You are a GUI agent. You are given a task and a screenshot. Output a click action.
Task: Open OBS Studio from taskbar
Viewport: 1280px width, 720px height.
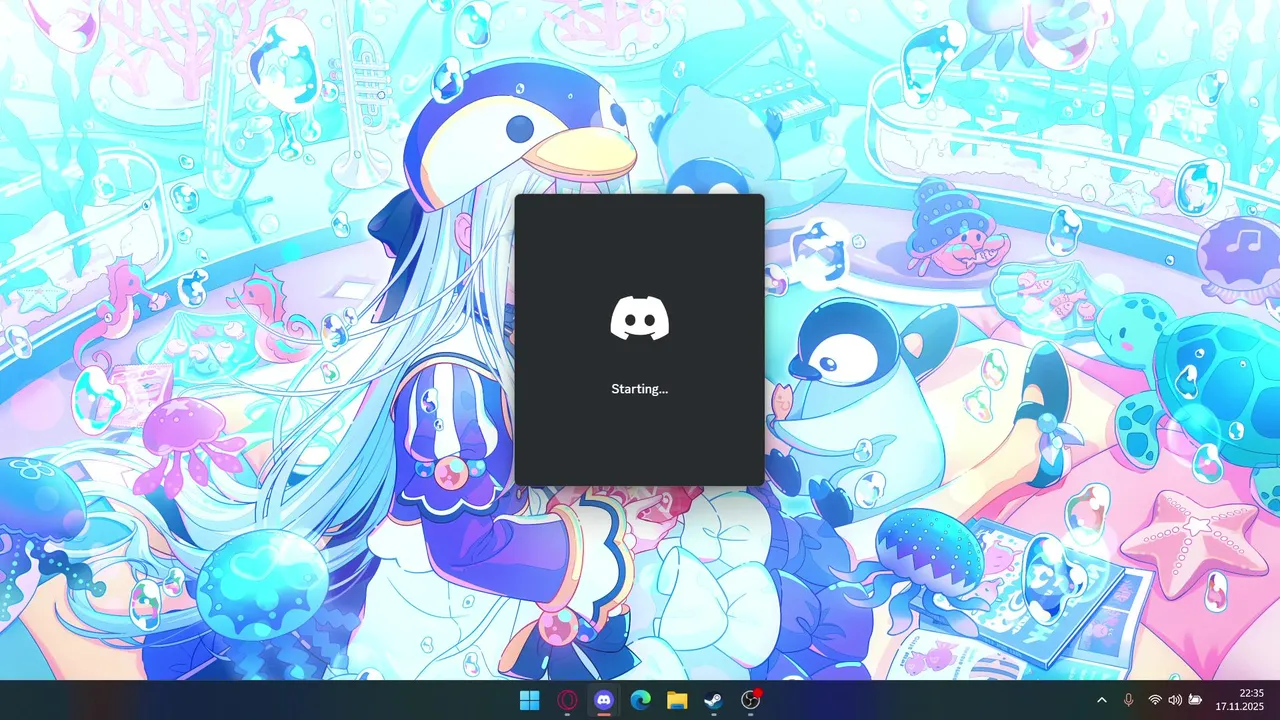pos(750,700)
